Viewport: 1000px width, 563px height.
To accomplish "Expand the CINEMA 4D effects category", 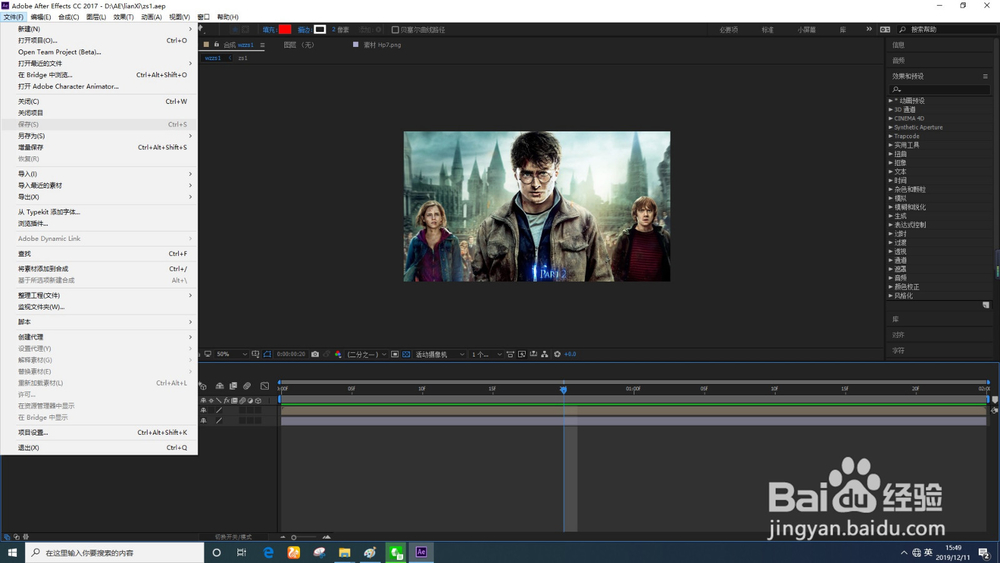I will click(890, 118).
